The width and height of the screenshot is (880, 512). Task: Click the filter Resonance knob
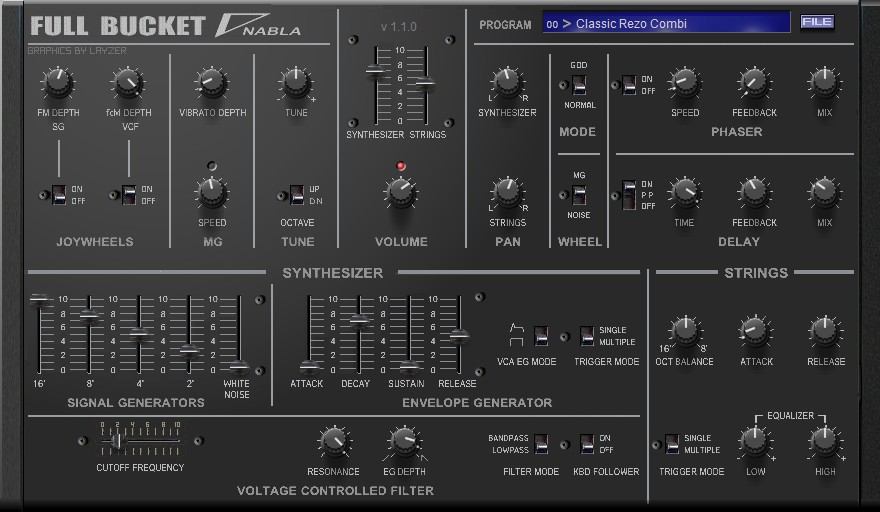pyautogui.click(x=333, y=441)
